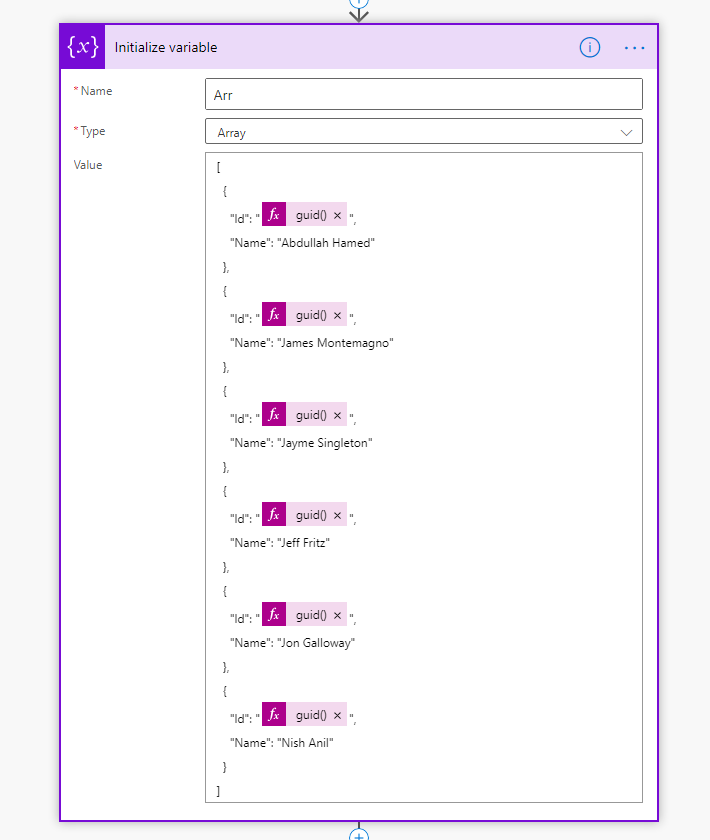Remove the guid() token above Nish Anil
Screen dimensions: 710x840
(x=337, y=715)
